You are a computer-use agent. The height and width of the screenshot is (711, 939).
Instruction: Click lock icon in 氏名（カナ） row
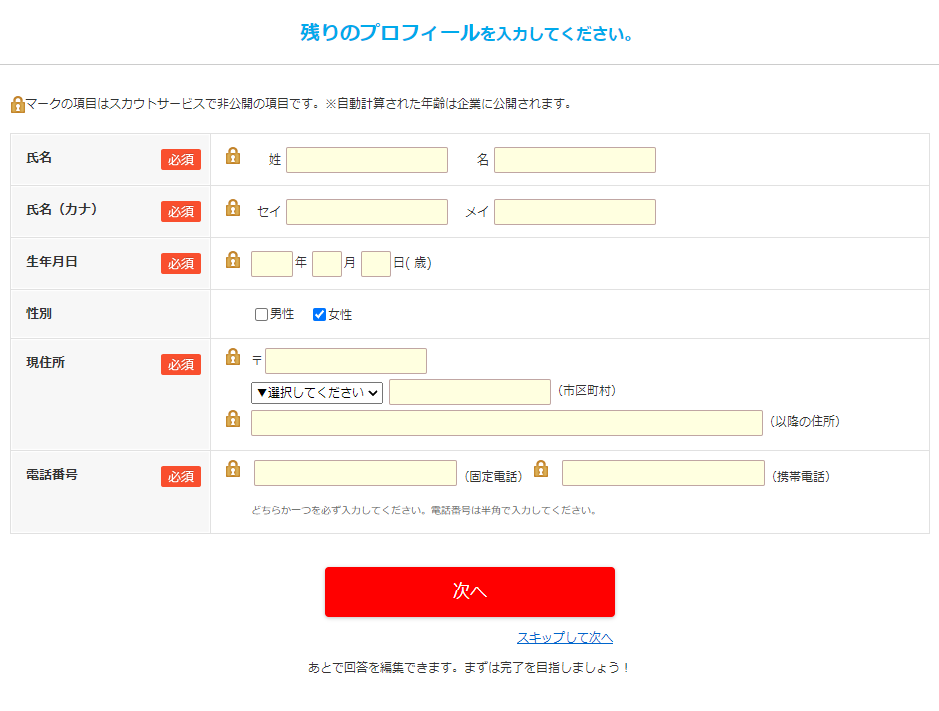click(233, 208)
